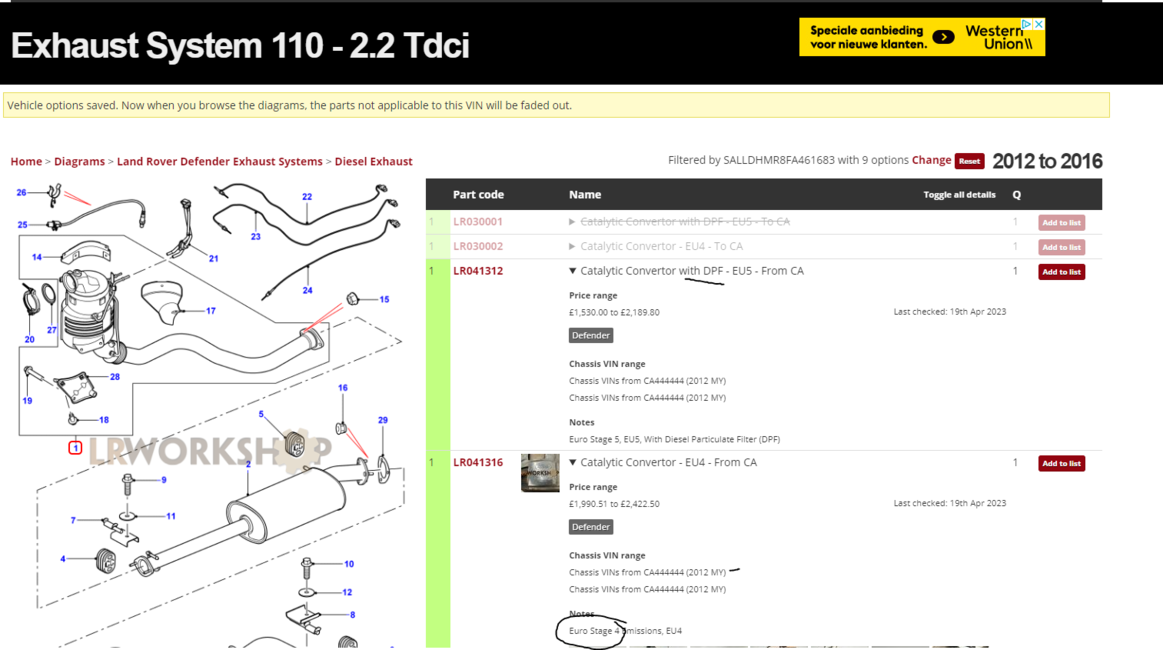
Task: Click the Euro Stage 5 DPF note text
Action: pyautogui.click(x=674, y=439)
